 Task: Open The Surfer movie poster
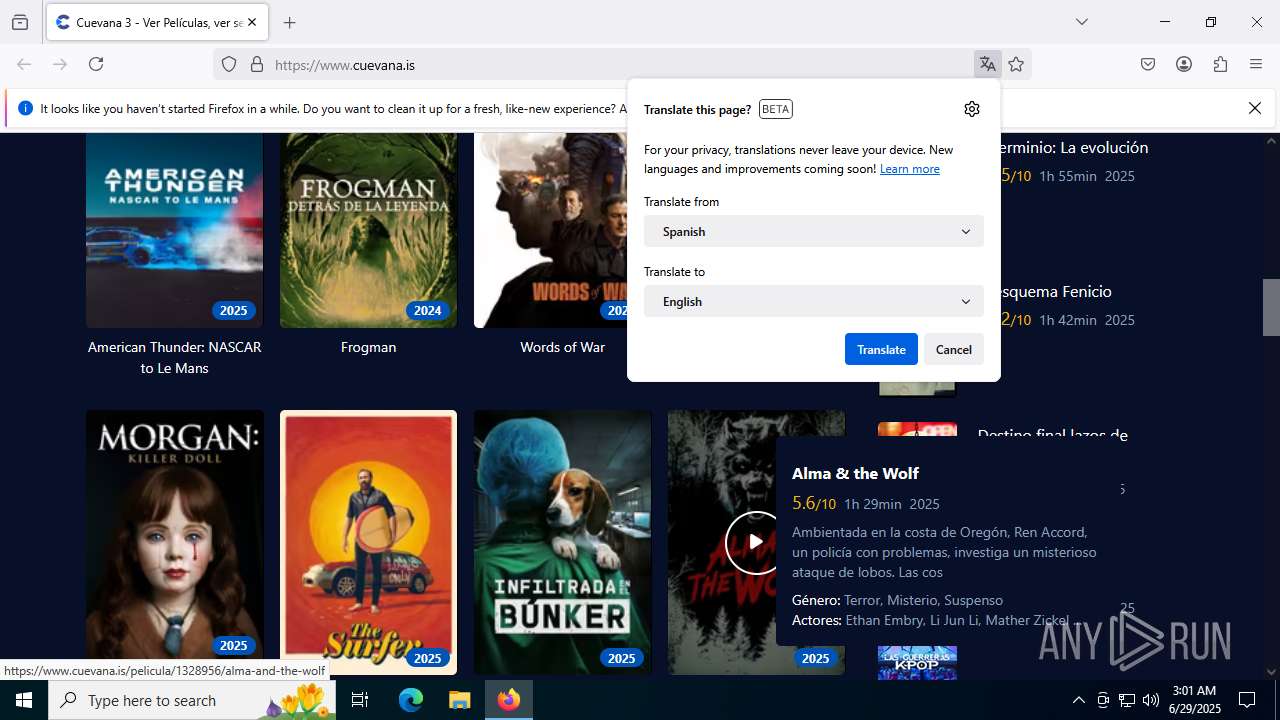[368, 542]
